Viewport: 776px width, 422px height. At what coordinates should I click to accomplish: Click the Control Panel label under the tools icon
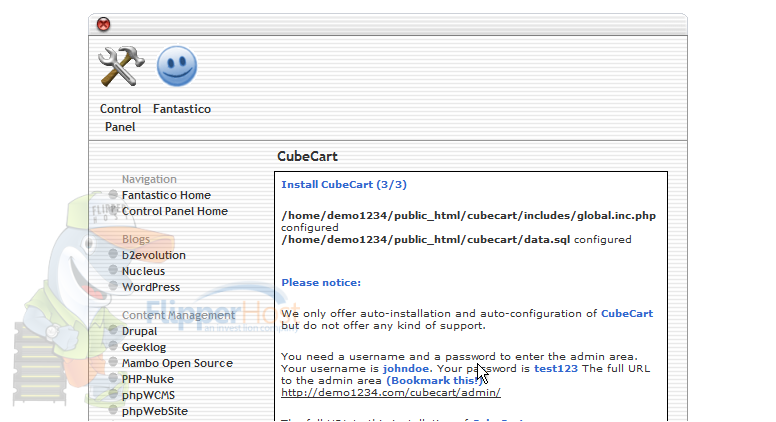click(120, 118)
